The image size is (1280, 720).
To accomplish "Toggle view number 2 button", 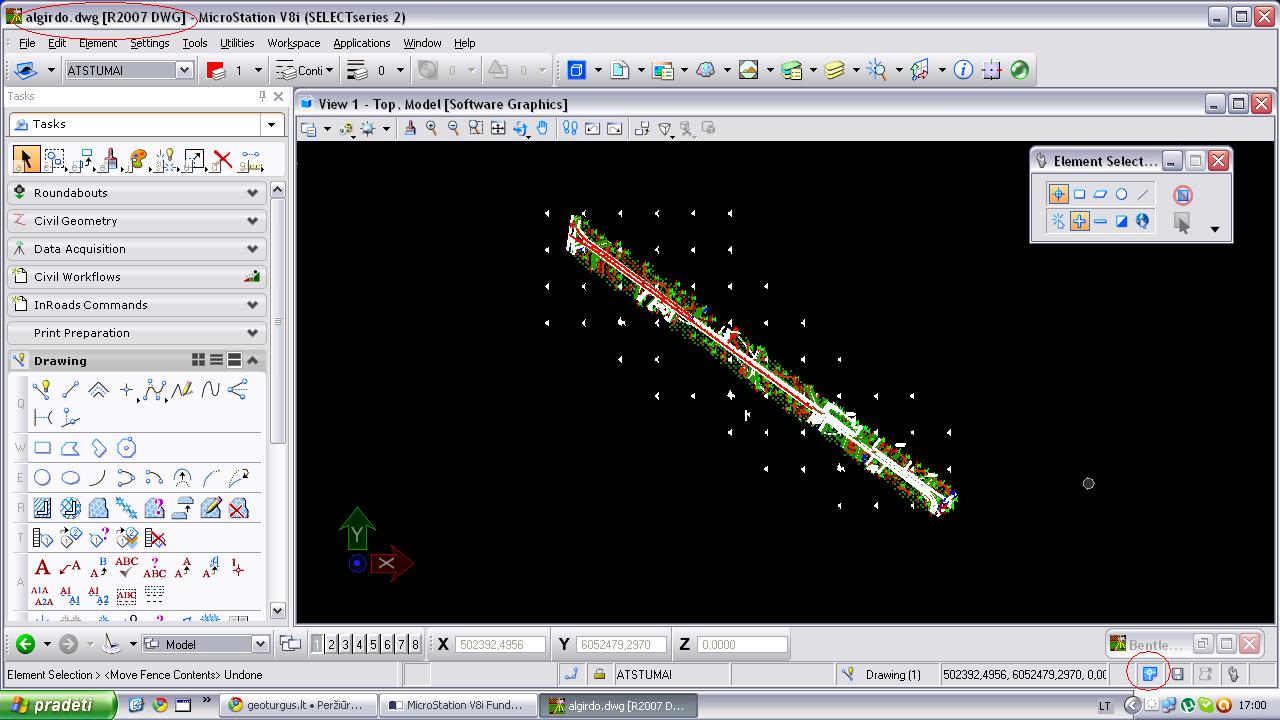I will click(332, 645).
